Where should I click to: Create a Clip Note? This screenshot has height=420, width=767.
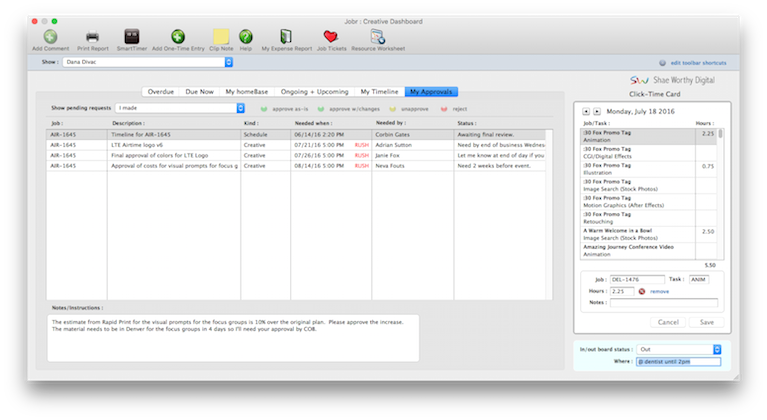220,37
